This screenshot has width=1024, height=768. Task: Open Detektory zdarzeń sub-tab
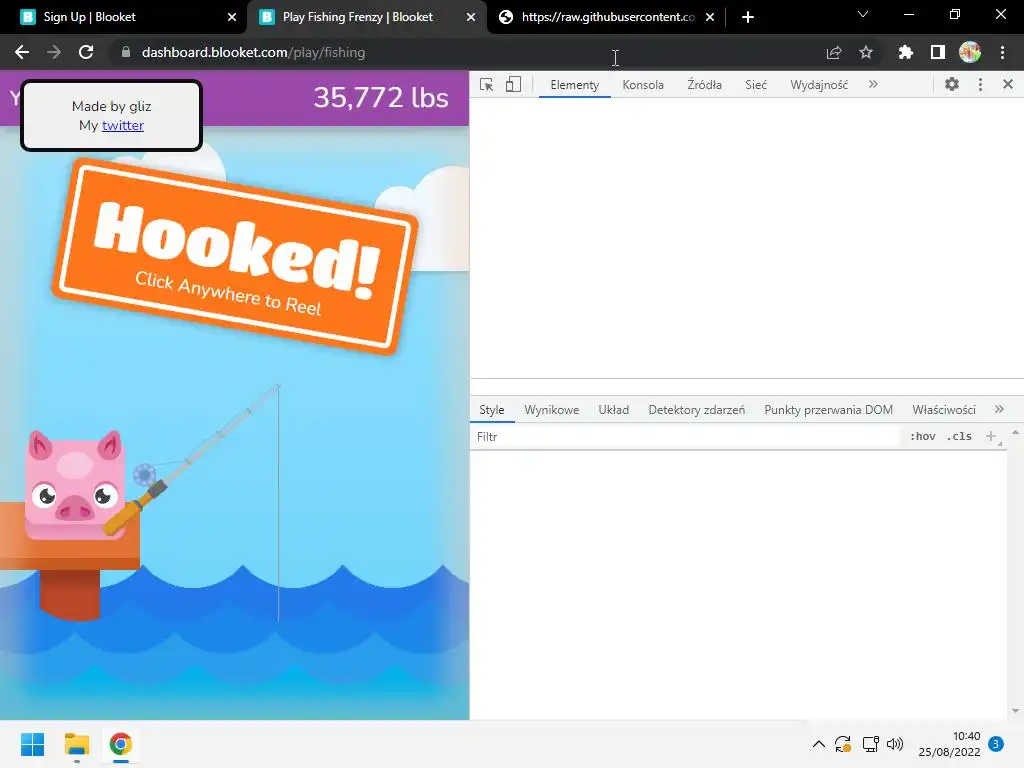(x=697, y=409)
